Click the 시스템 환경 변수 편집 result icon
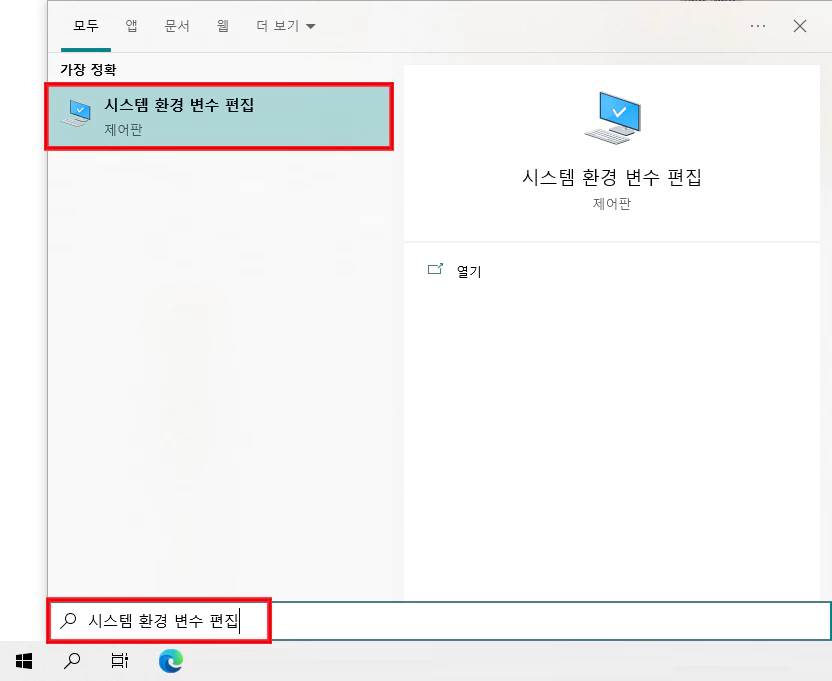Viewport: 832px width, 681px height. click(x=78, y=108)
